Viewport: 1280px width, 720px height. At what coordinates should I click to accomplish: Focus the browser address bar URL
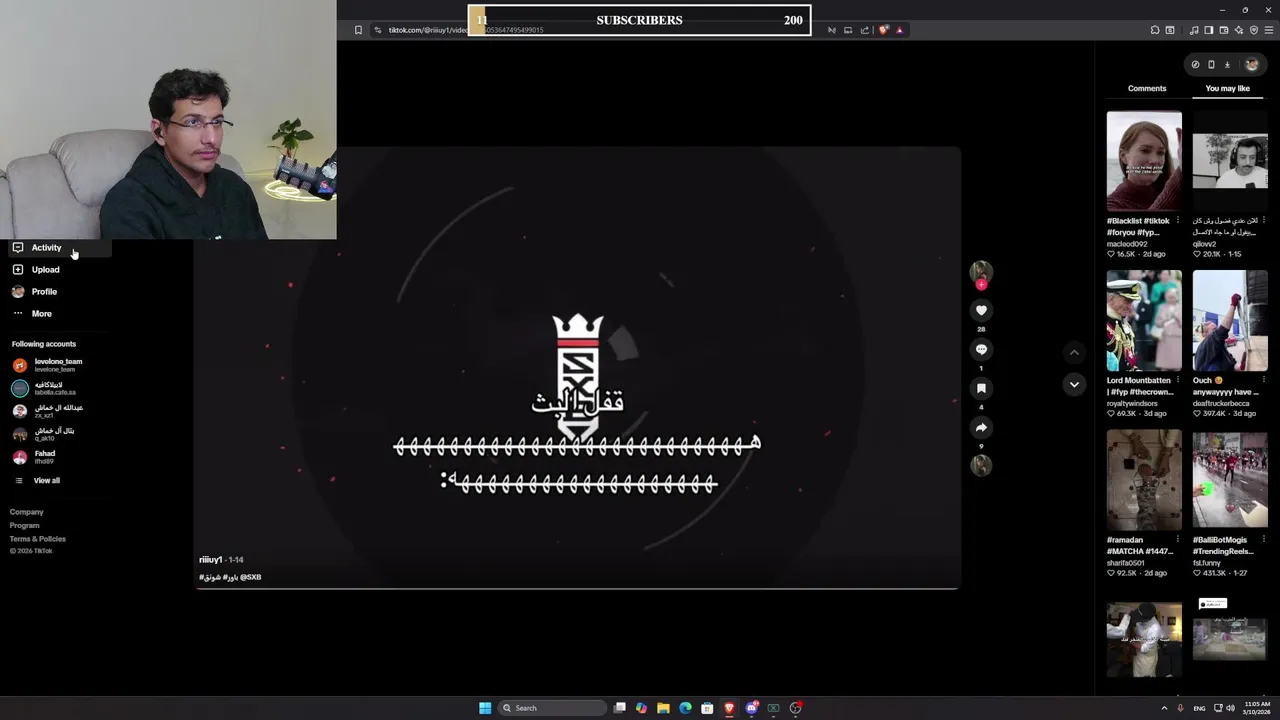point(466,30)
